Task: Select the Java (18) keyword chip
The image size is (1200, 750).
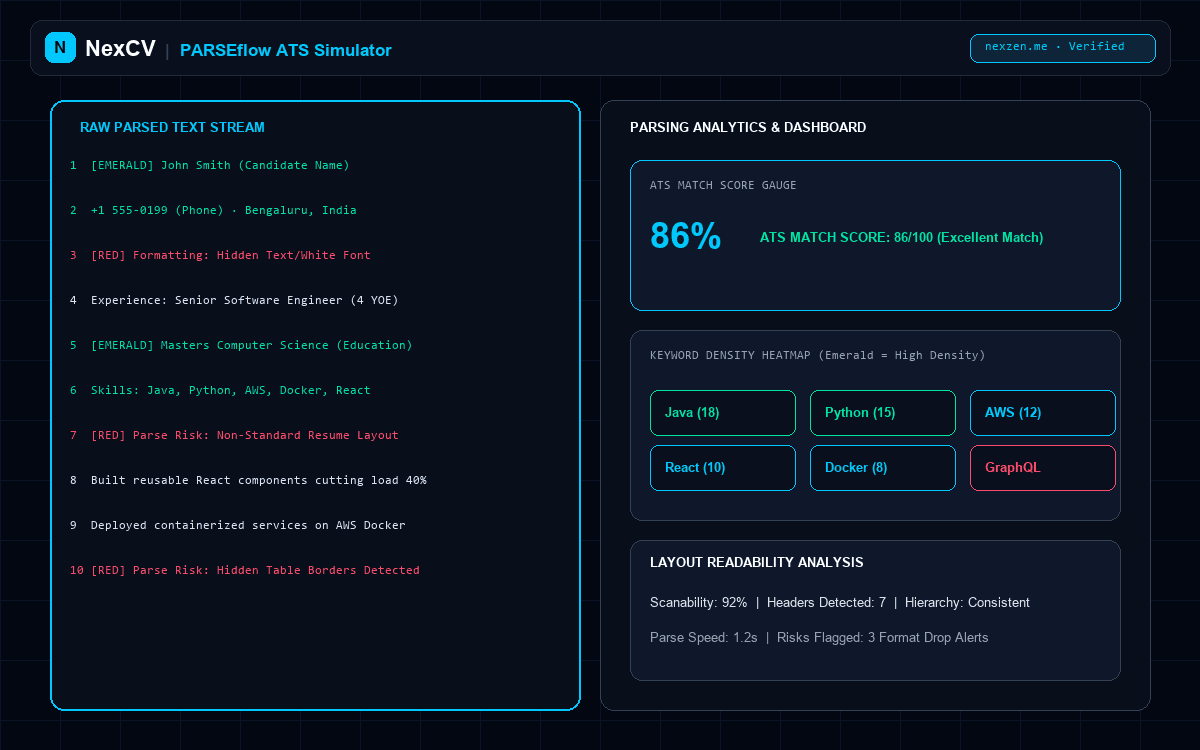Action: coord(723,413)
